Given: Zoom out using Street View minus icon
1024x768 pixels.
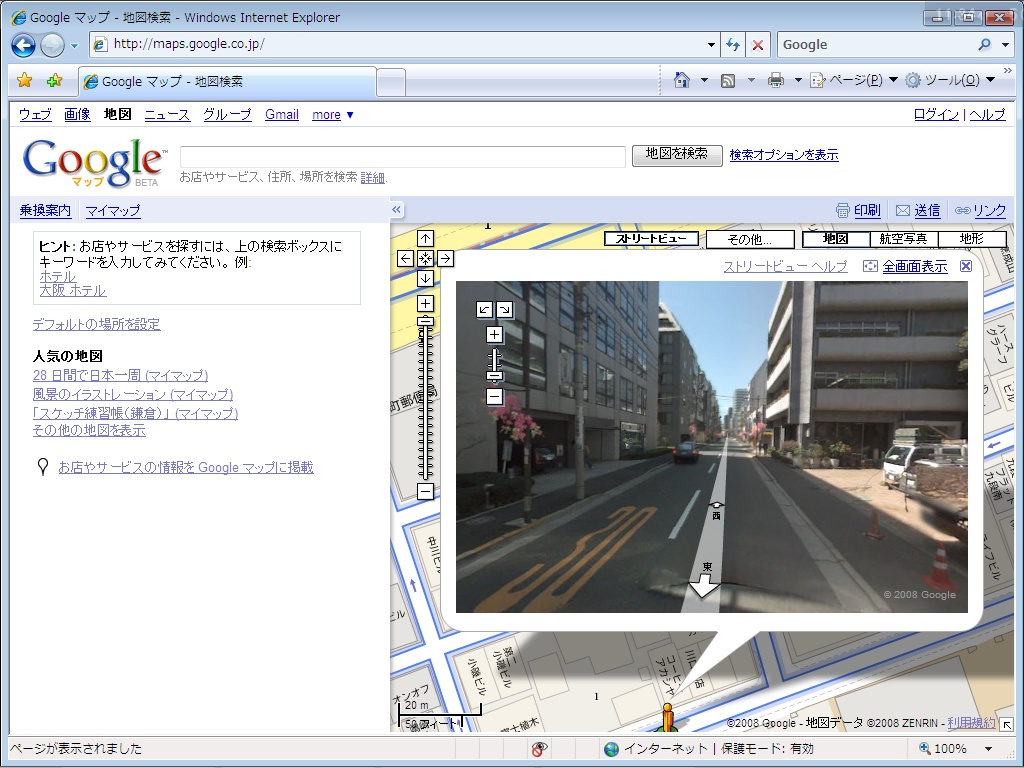Looking at the screenshot, I should pos(495,396).
